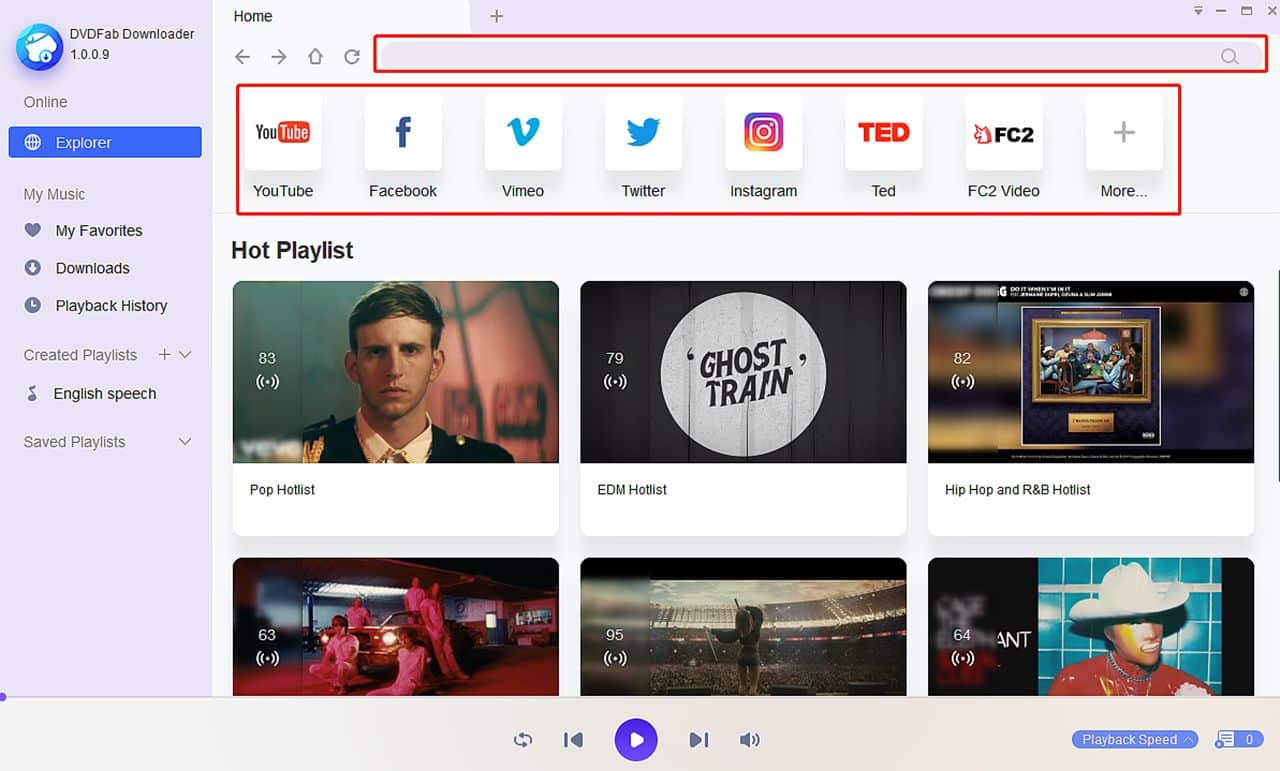Collapse the Saved Playlists section
This screenshot has height=771, width=1280.
point(184,441)
